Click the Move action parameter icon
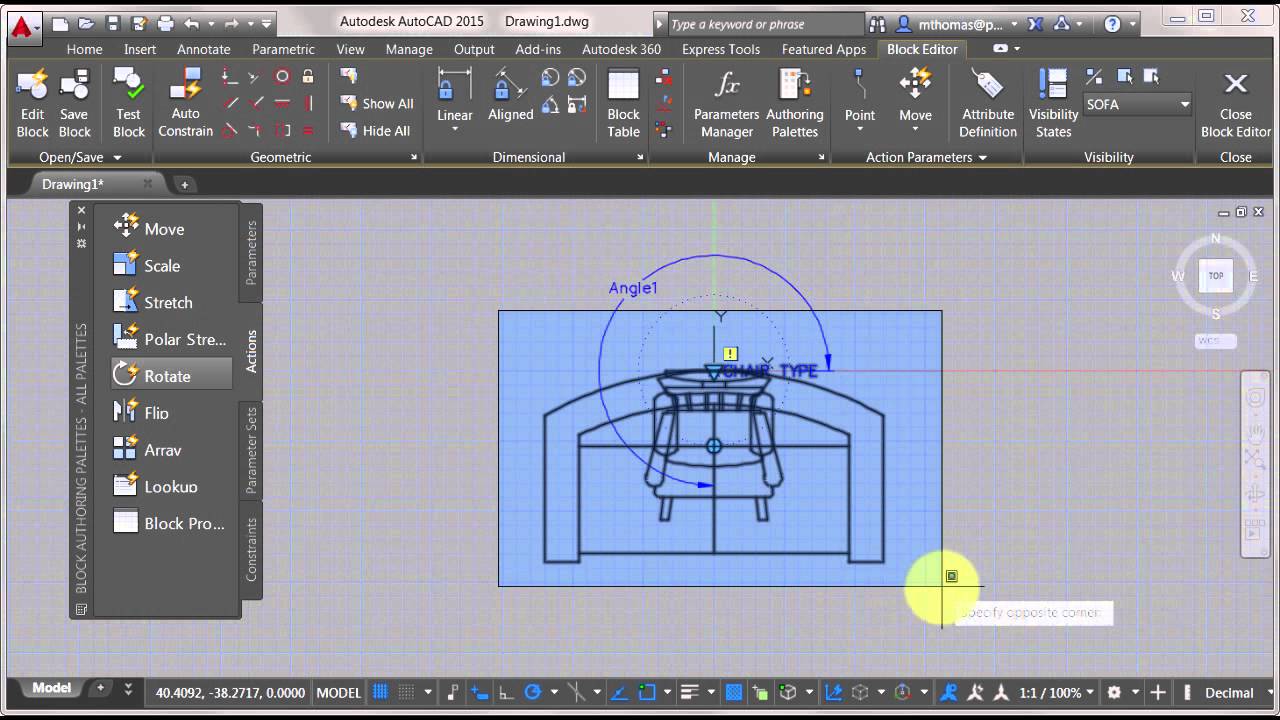Image resolution: width=1280 pixels, height=720 pixels. coord(915,84)
